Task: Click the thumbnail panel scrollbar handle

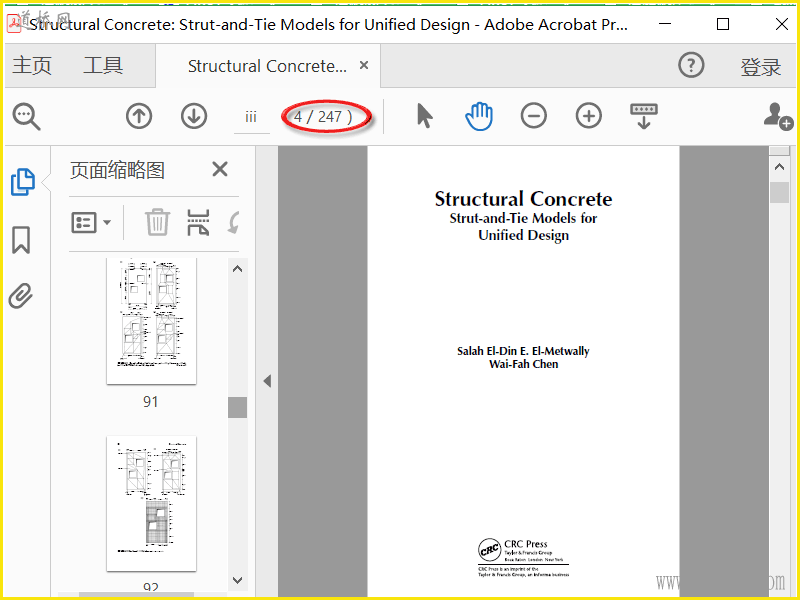Action: 237,407
